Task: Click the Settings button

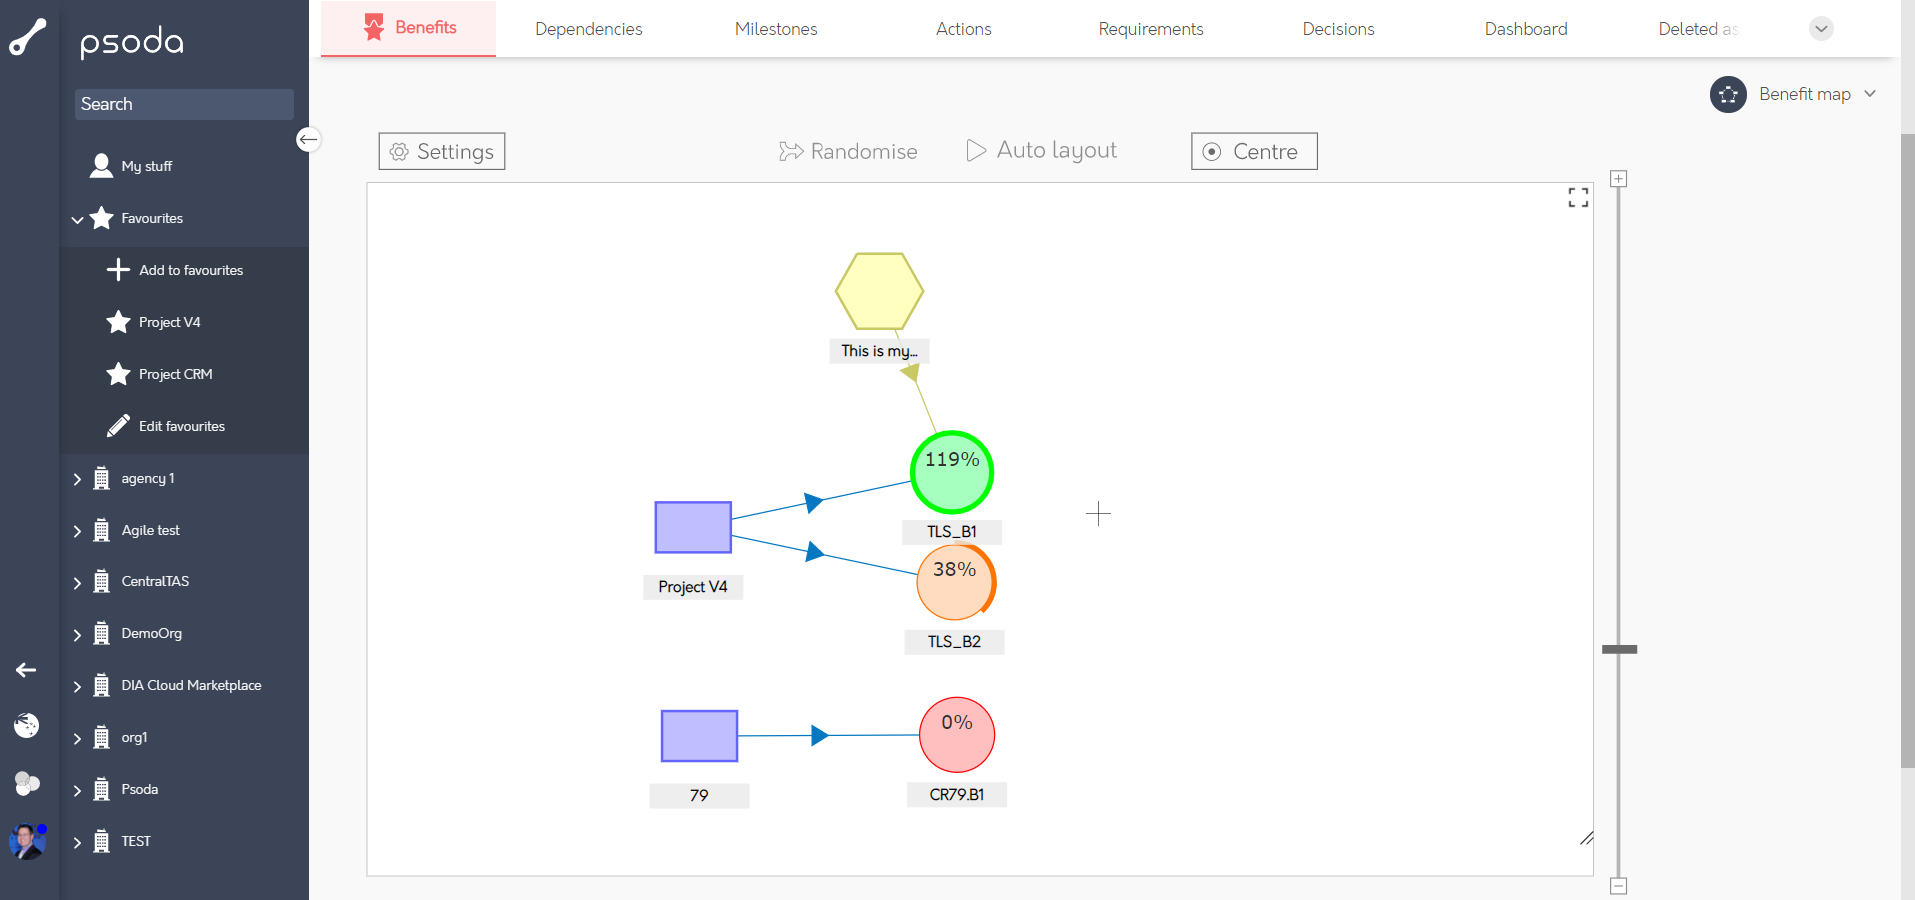Action: [442, 151]
